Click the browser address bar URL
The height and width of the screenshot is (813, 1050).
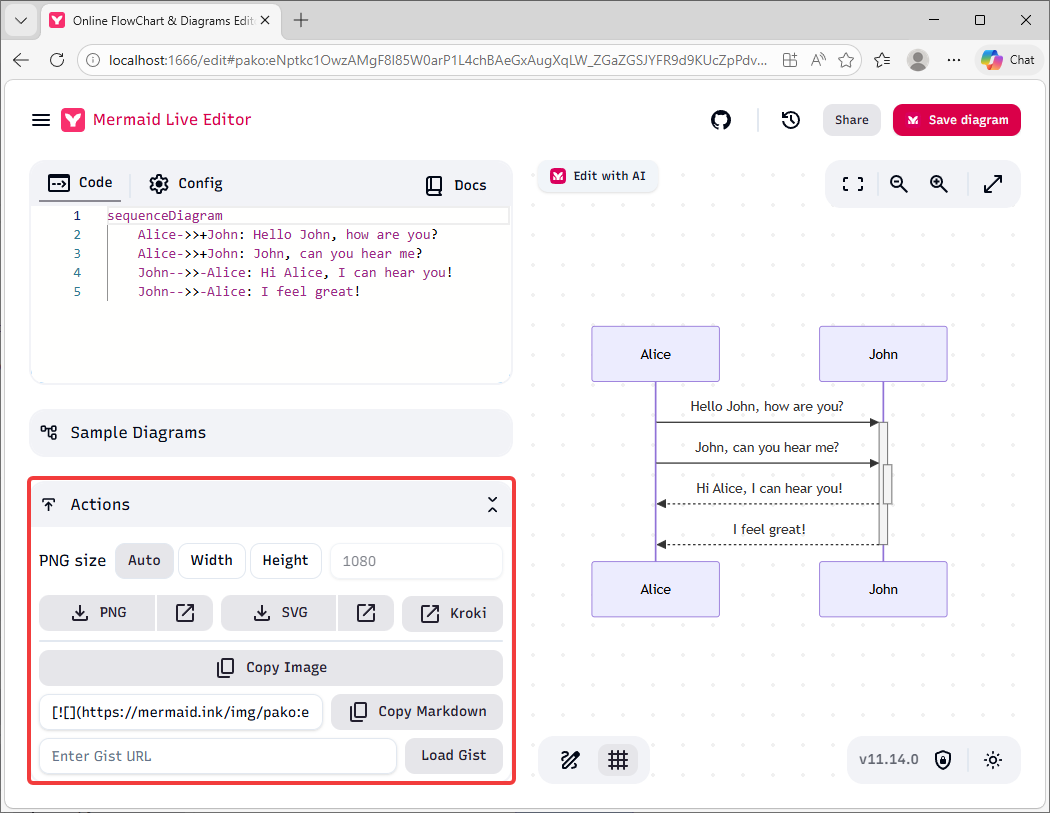click(438, 60)
